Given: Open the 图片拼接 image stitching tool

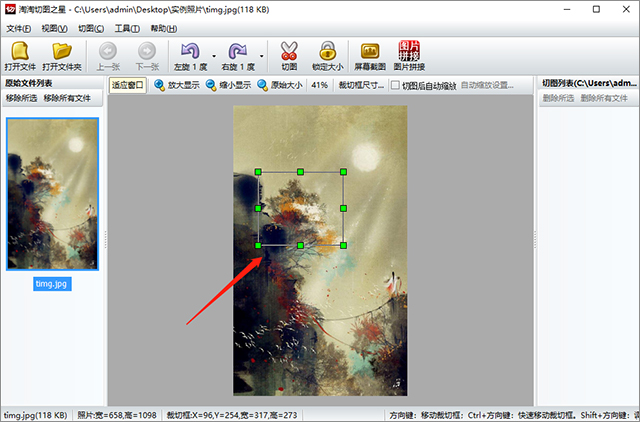Looking at the screenshot, I should [409, 50].
